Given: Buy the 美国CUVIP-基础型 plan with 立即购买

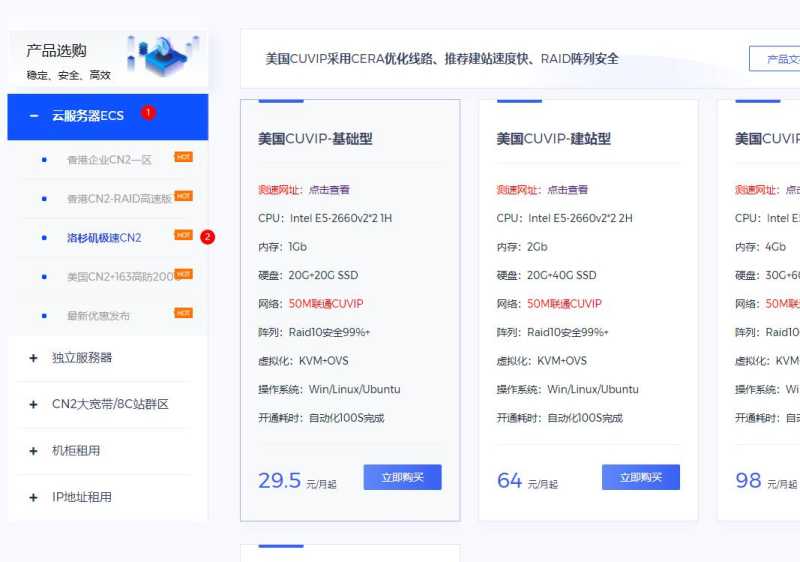Looking at the screenshot, I should point(403,477).
